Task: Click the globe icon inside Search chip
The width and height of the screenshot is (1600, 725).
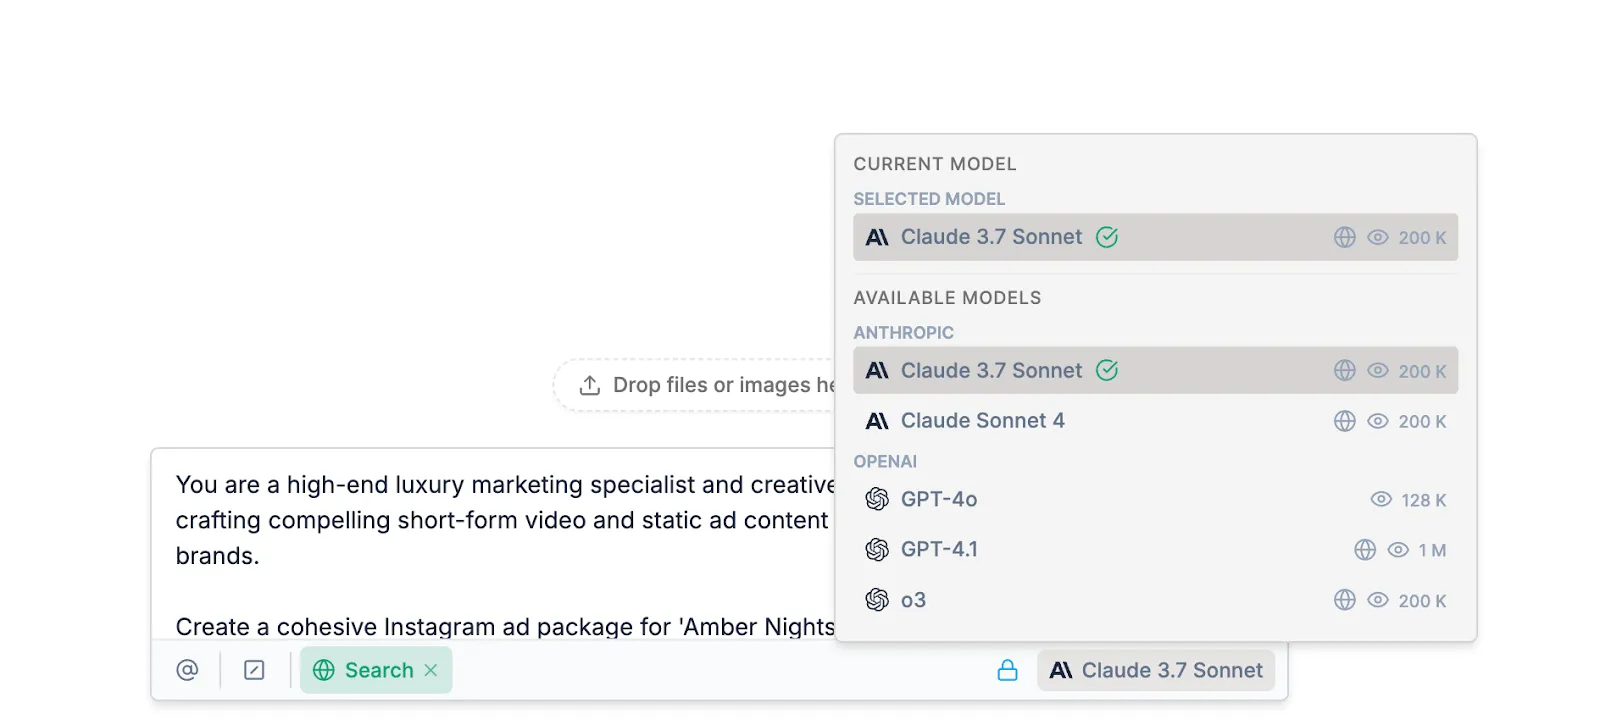Action: (324, 670)
